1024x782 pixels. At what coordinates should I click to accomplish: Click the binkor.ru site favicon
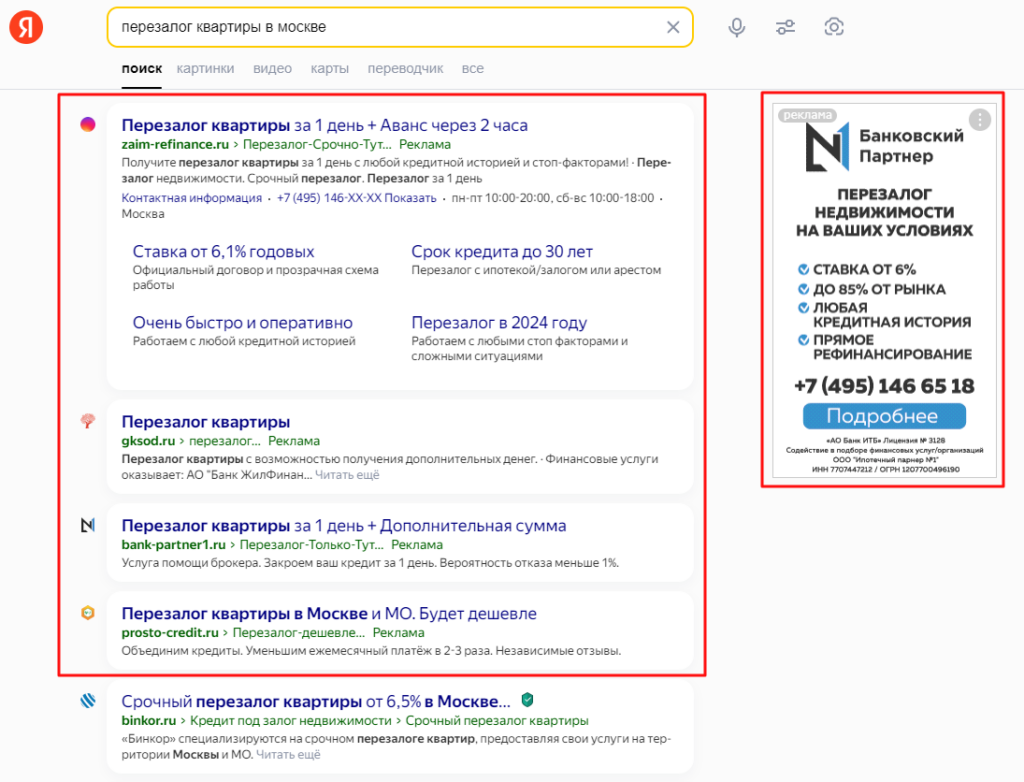coord(88,702)
